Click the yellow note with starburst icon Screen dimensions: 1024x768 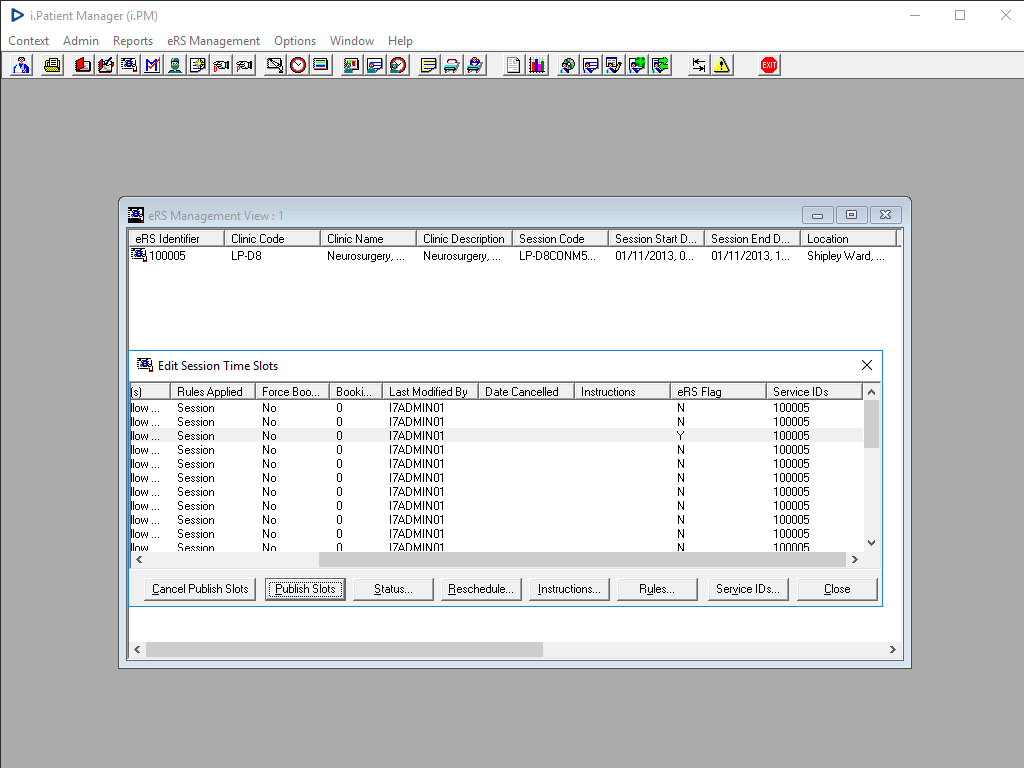[x=198, y=65]
